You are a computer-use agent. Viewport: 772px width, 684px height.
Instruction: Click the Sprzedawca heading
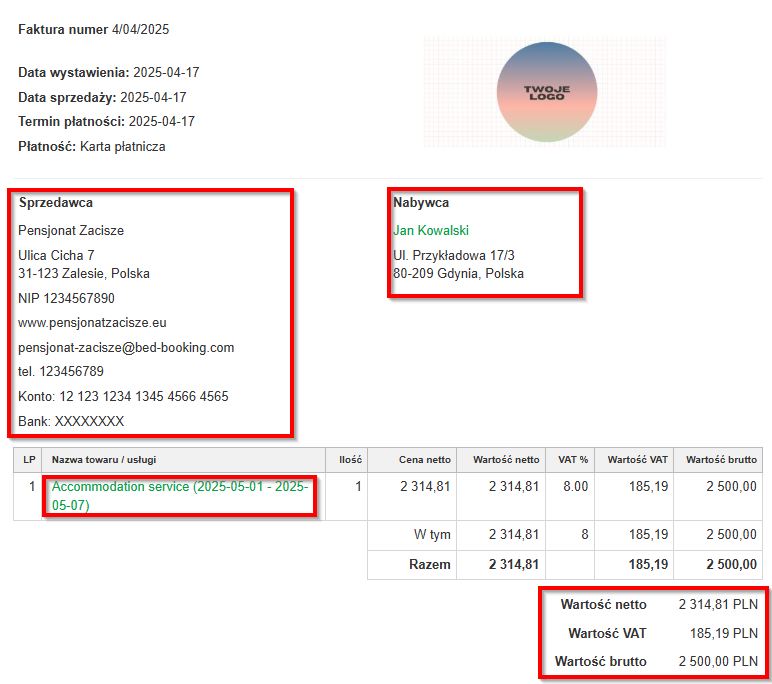56,202
